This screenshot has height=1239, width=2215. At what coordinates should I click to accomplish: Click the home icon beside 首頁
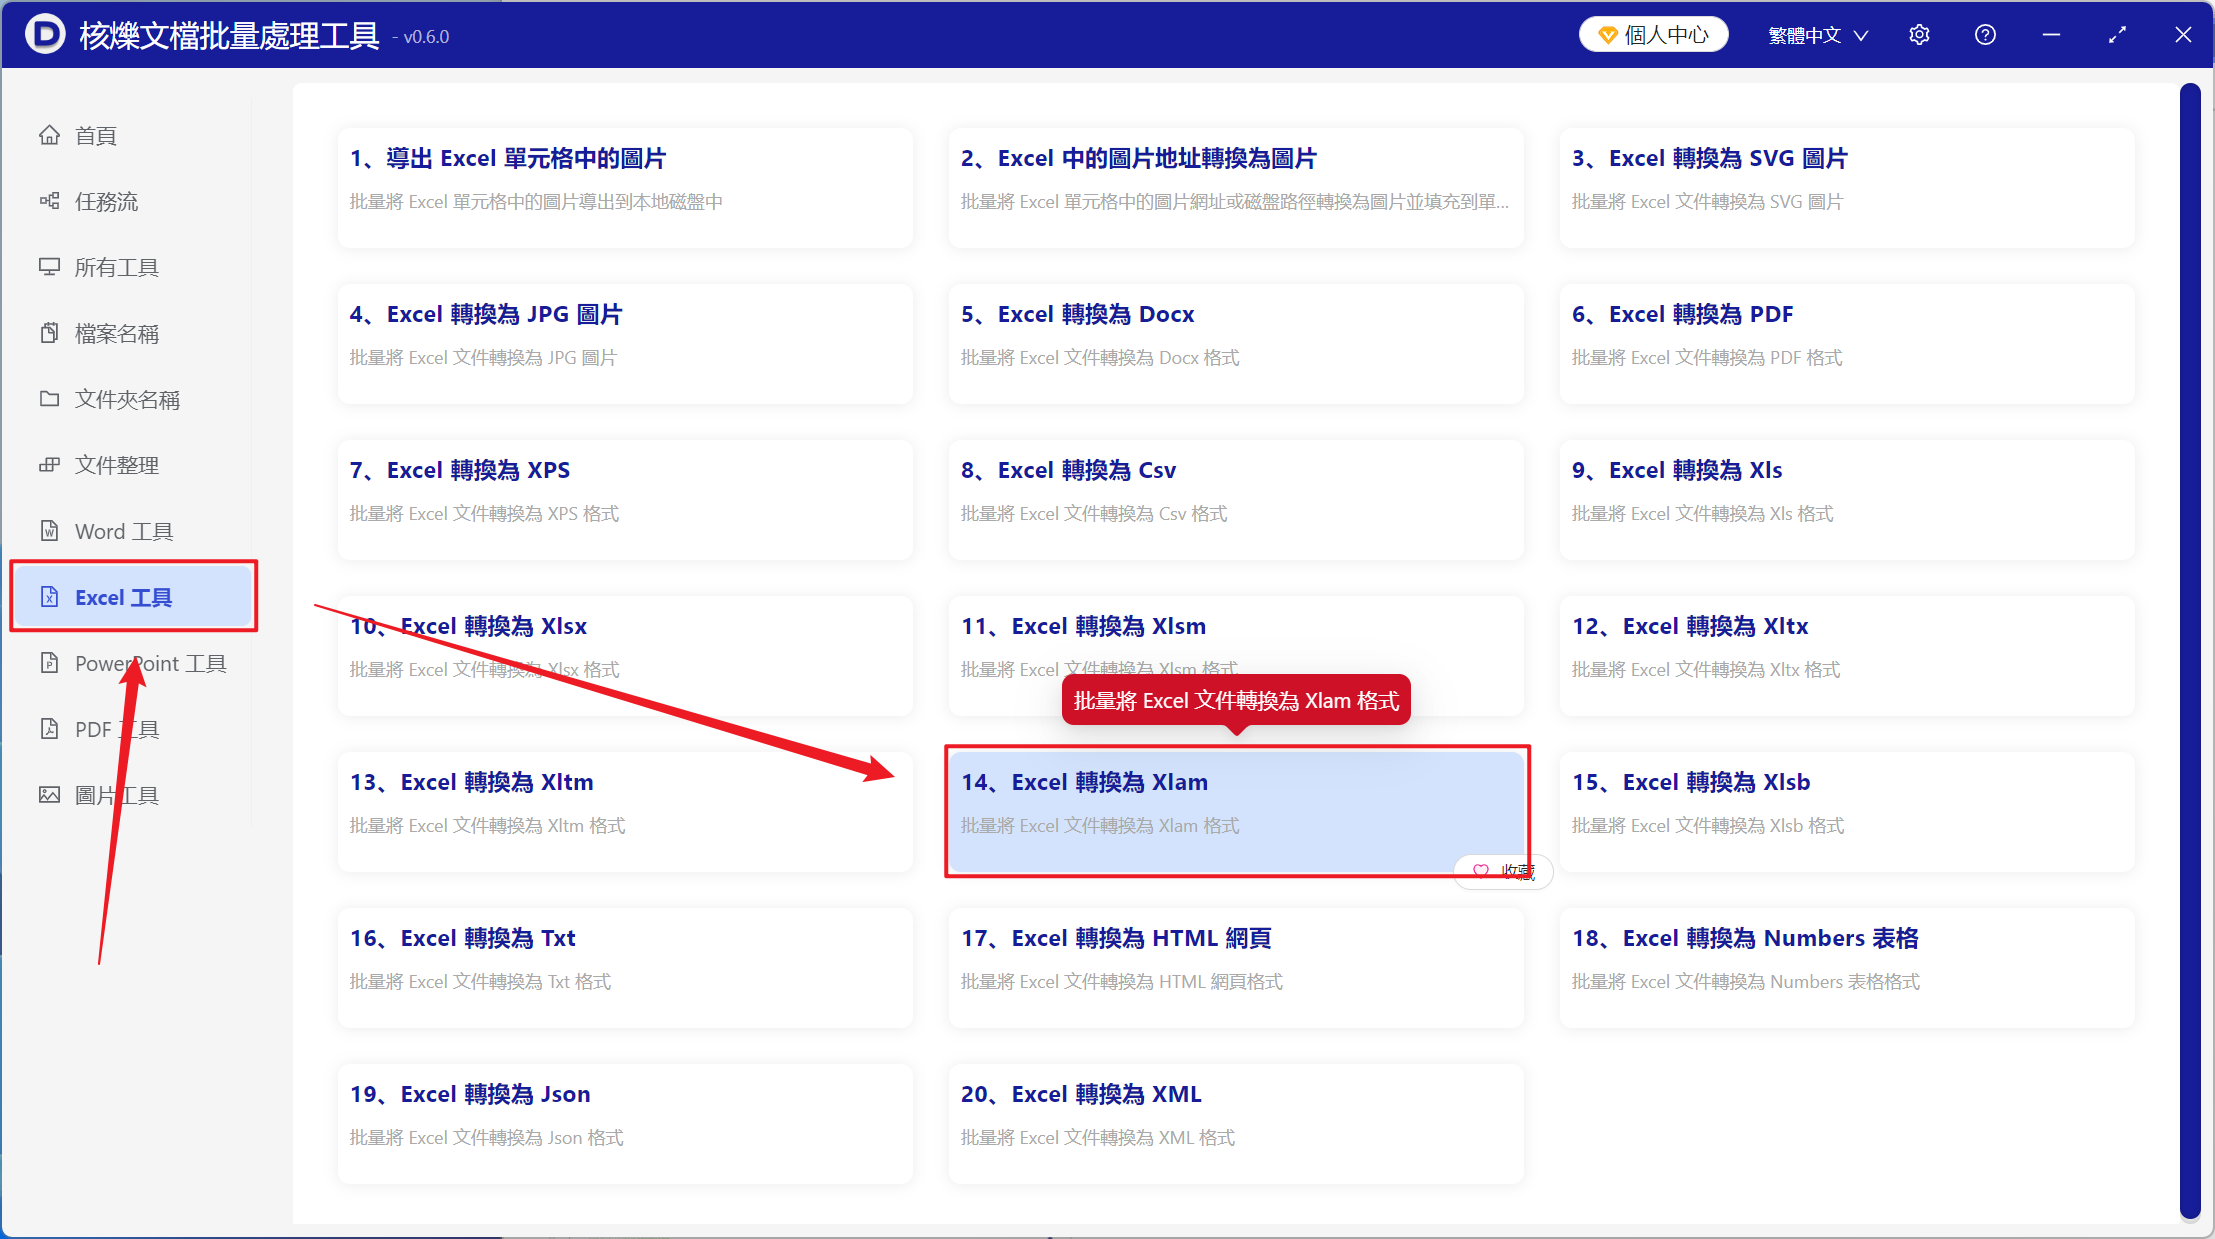(49, 135)
